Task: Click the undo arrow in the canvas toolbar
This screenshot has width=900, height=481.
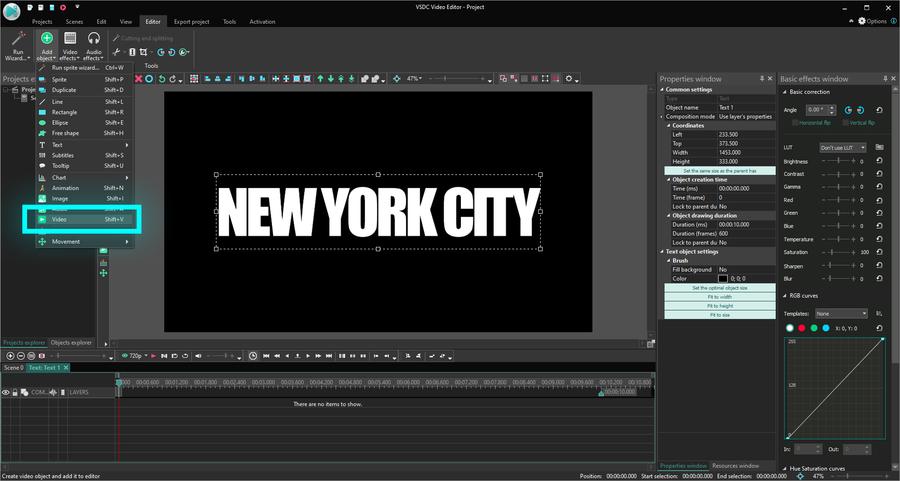Action: [x=162, y=79]
